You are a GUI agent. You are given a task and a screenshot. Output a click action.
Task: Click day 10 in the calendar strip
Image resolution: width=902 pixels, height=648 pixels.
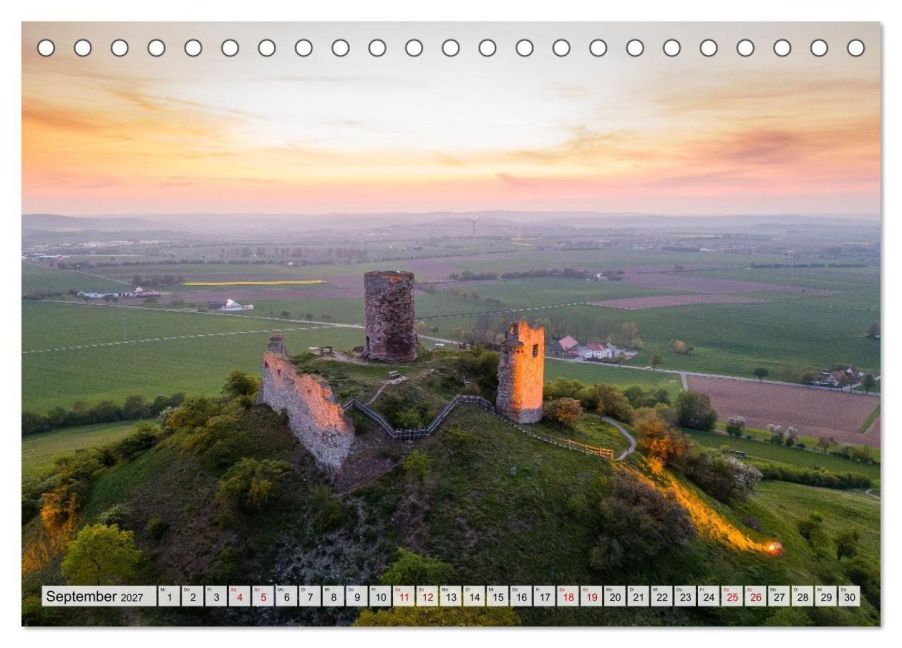tap(380, 596)
